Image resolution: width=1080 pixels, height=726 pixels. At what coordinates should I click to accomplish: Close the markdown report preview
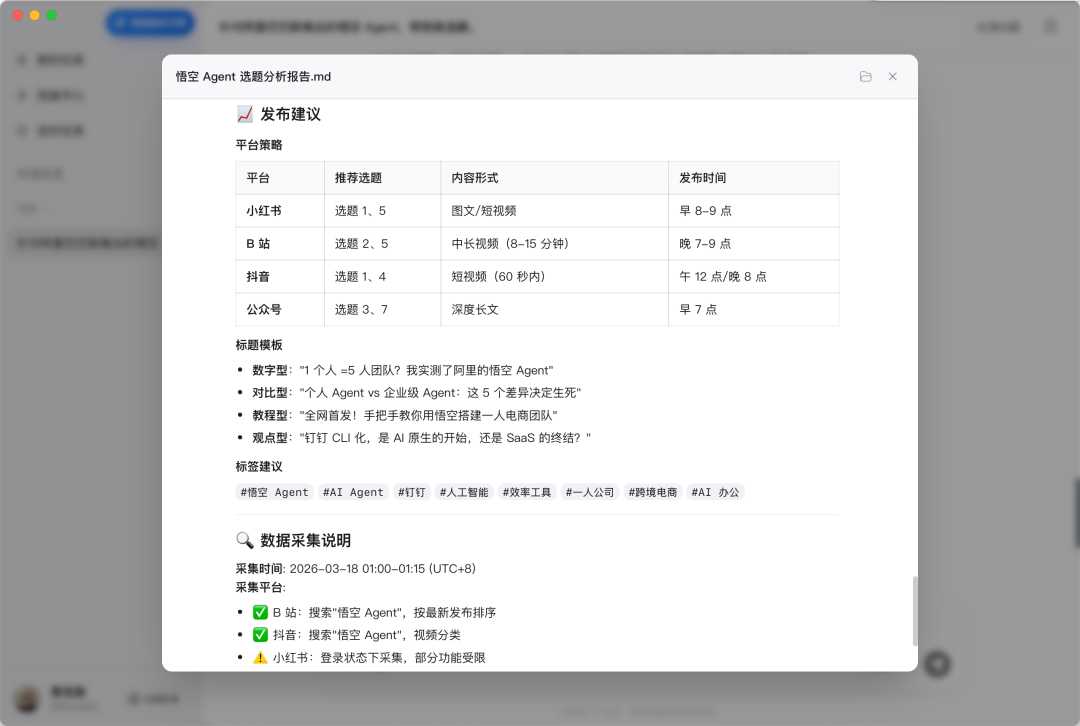892,76
